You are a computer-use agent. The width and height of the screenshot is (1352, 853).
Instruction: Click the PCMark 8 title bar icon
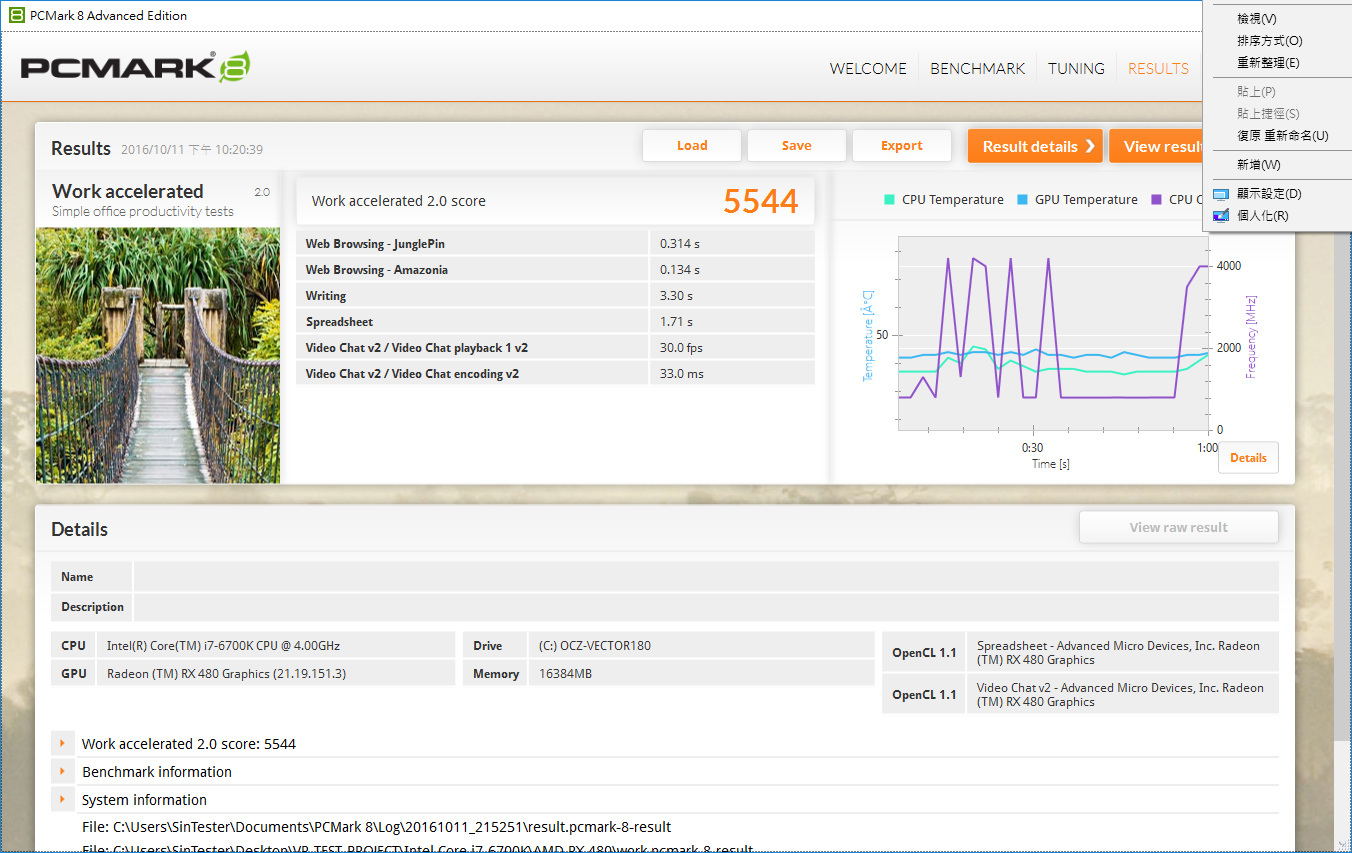coord(16,15)
